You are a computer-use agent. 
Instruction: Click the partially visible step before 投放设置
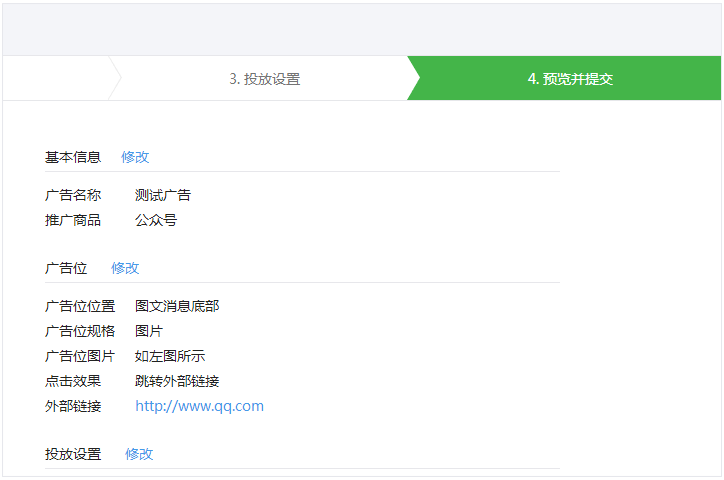coord(56,78)
